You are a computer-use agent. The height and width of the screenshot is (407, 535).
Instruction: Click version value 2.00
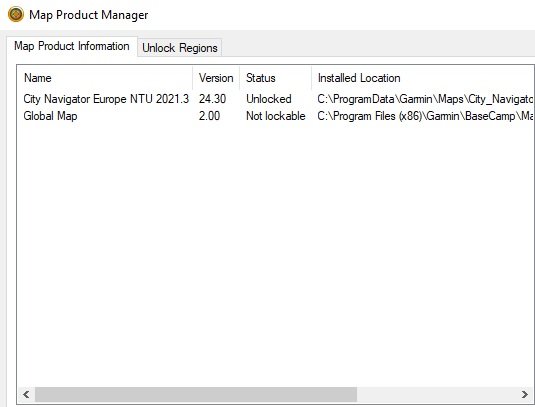pos(209,116)
